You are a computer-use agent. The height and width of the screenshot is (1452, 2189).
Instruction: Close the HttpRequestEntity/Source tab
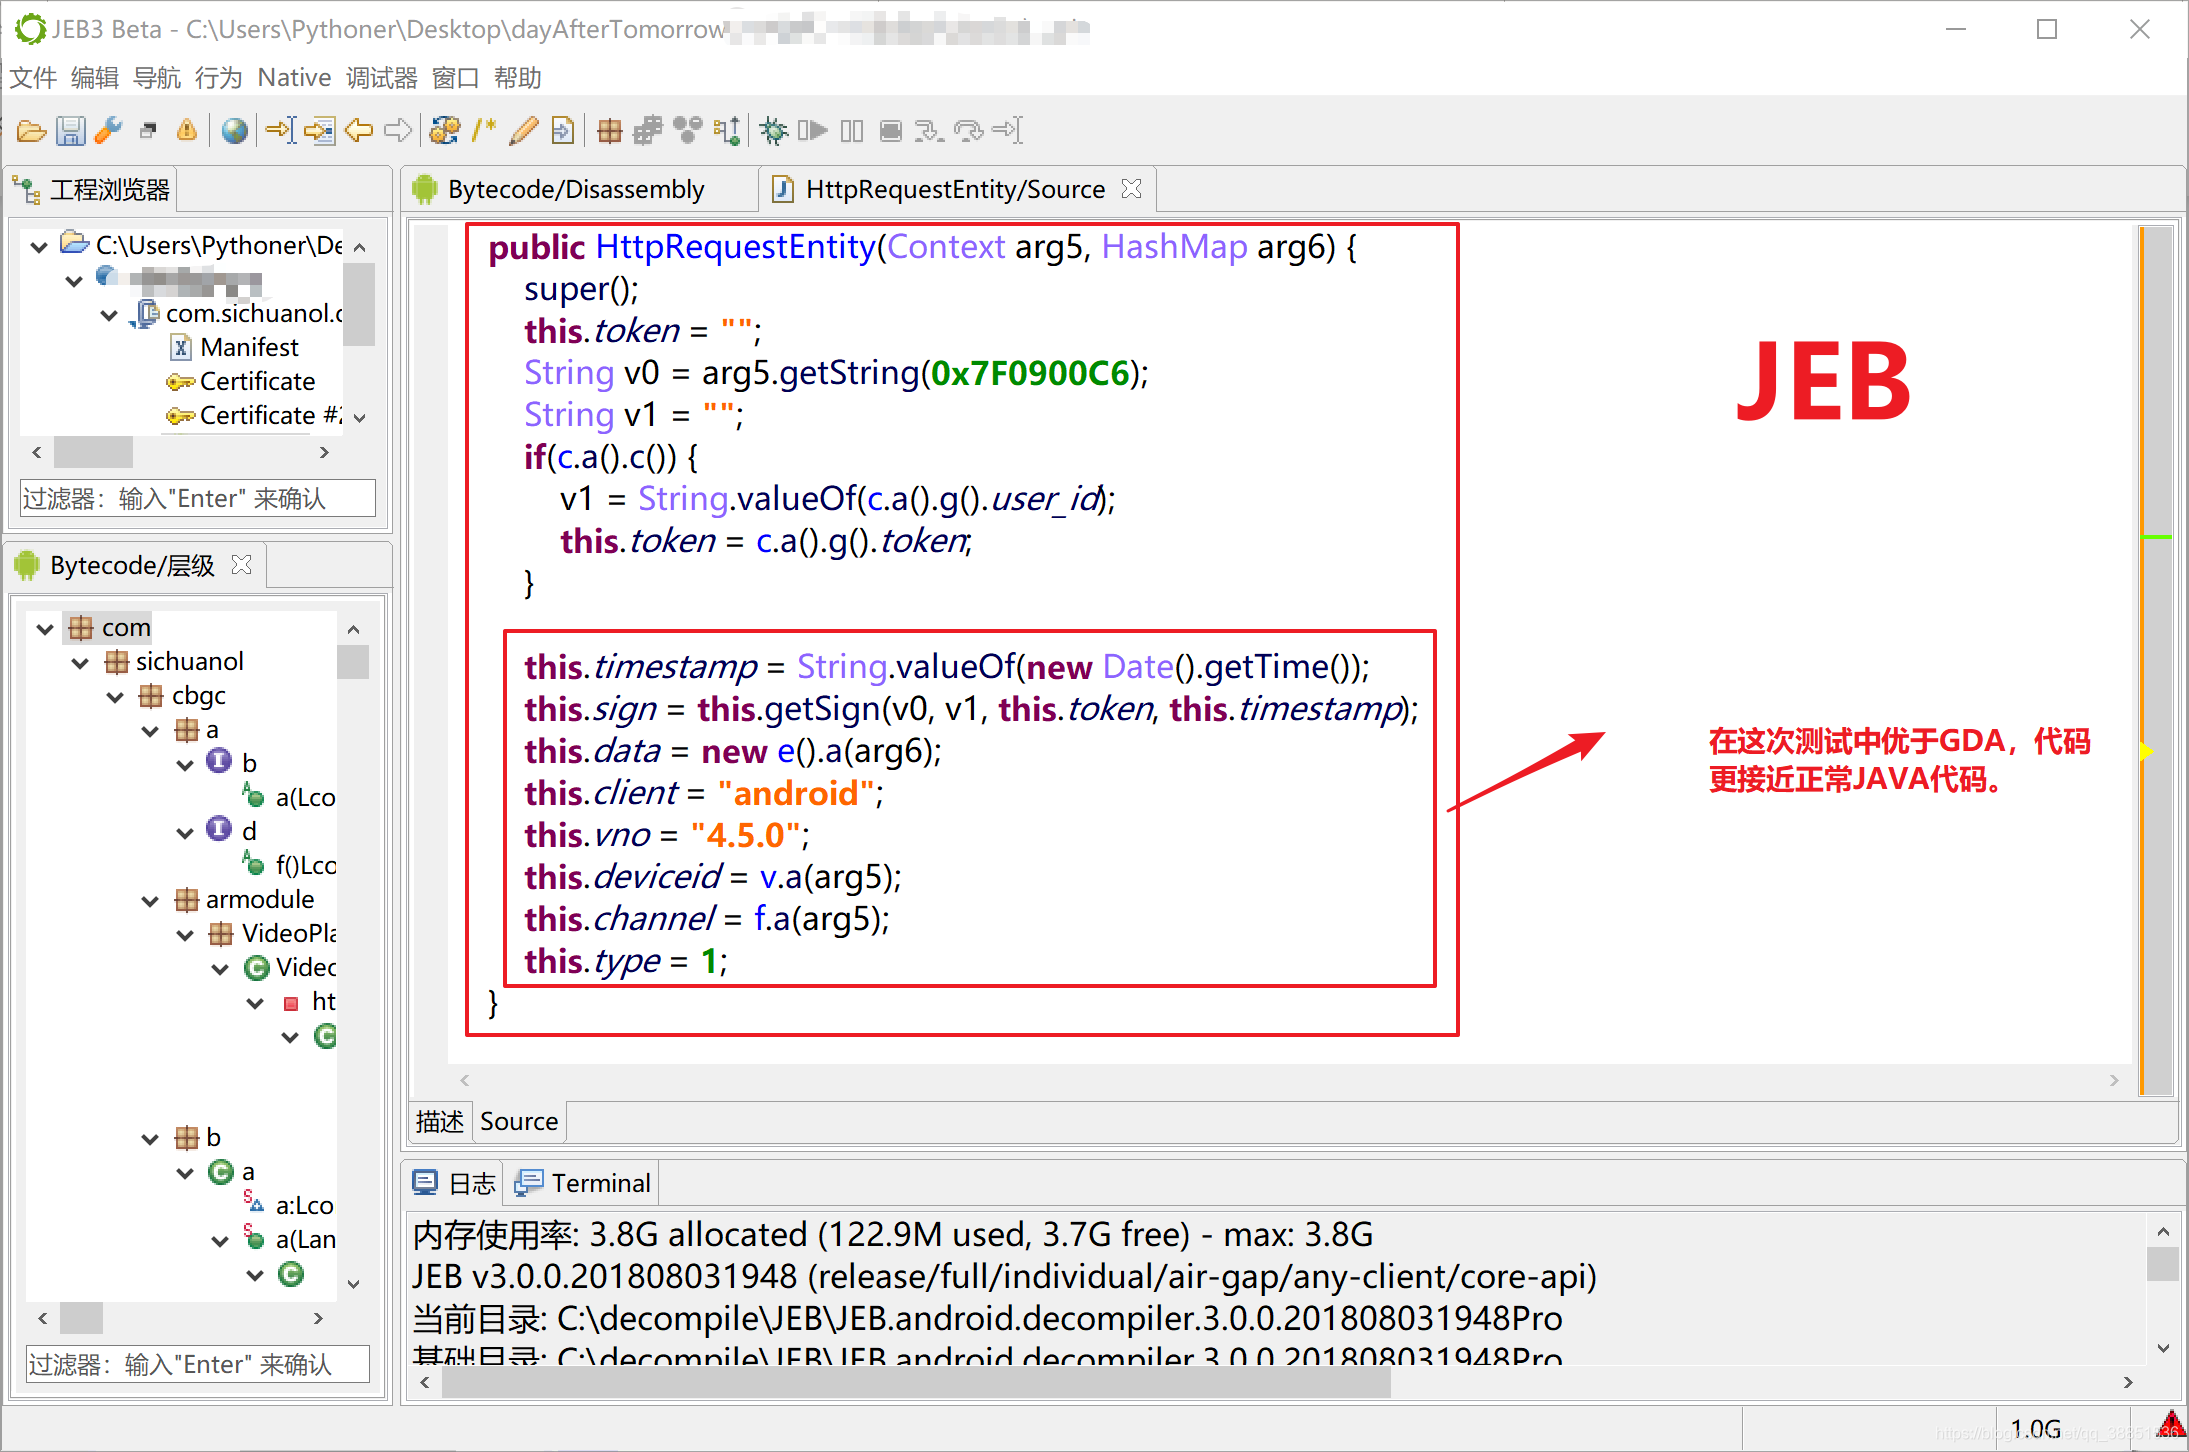(1131, 189)
